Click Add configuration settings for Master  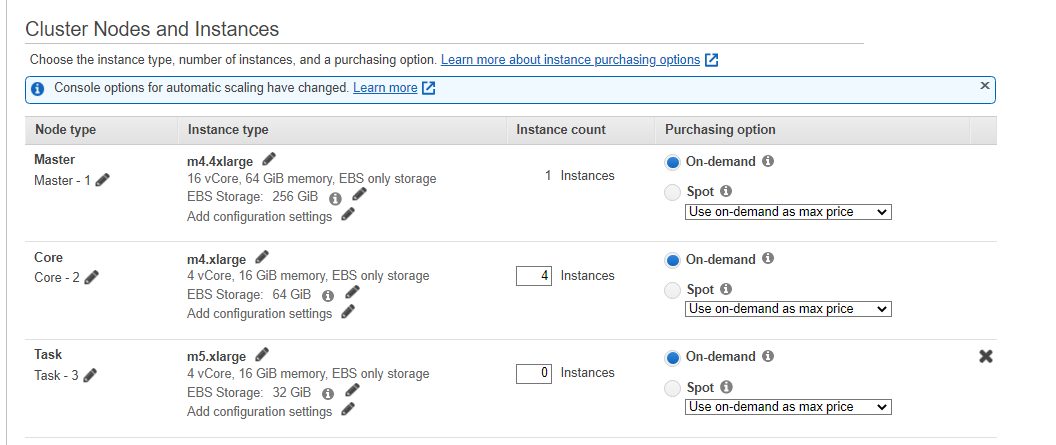259,217
